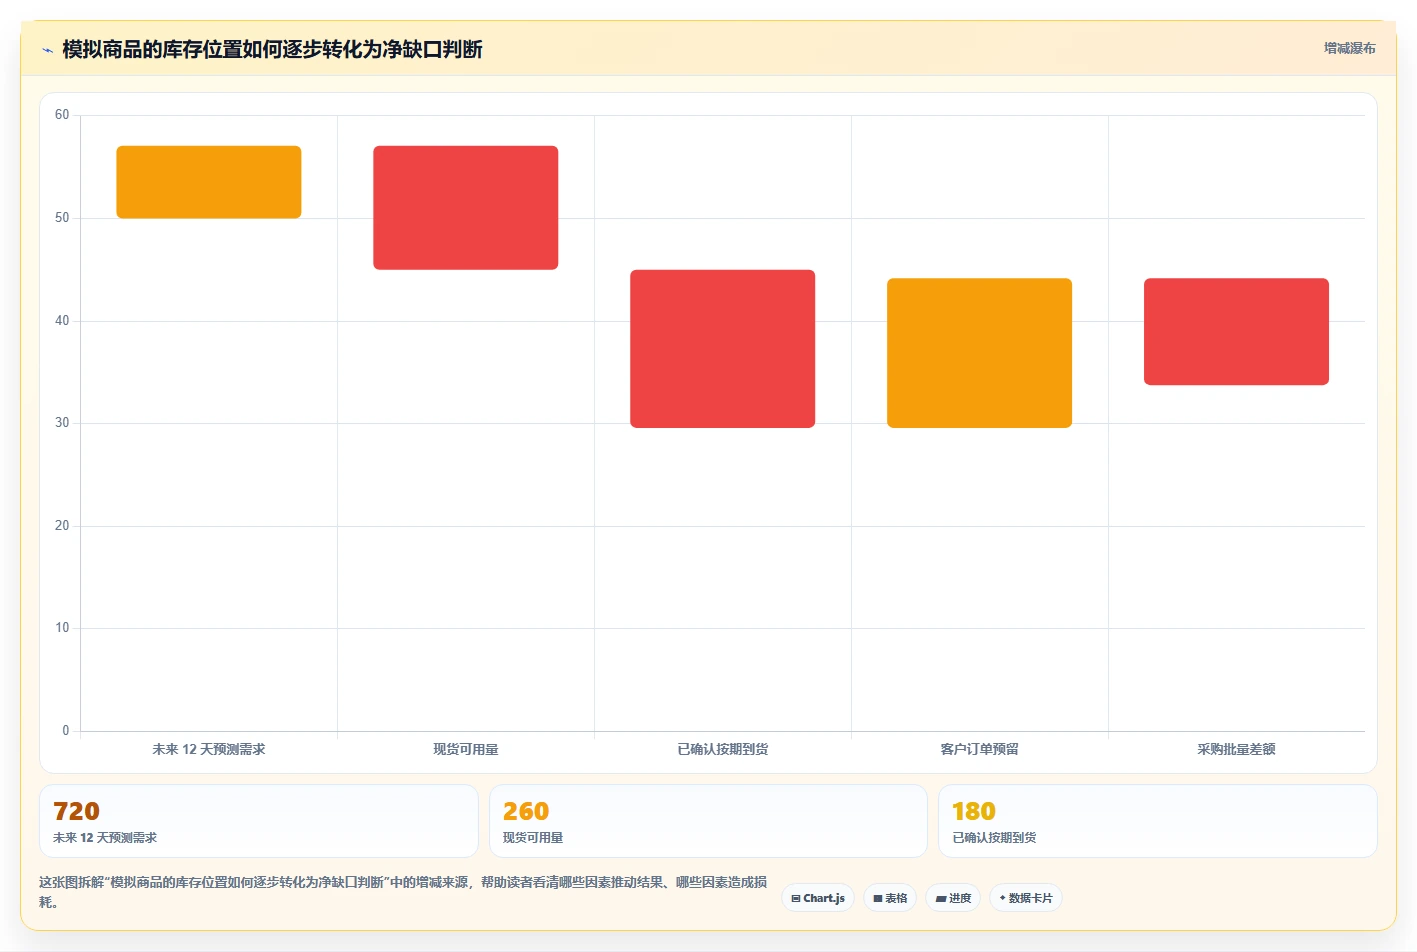1417x952 pixels.
Task: Click the 180 已确认按期到货 data card
Action: coord(1158,821)
